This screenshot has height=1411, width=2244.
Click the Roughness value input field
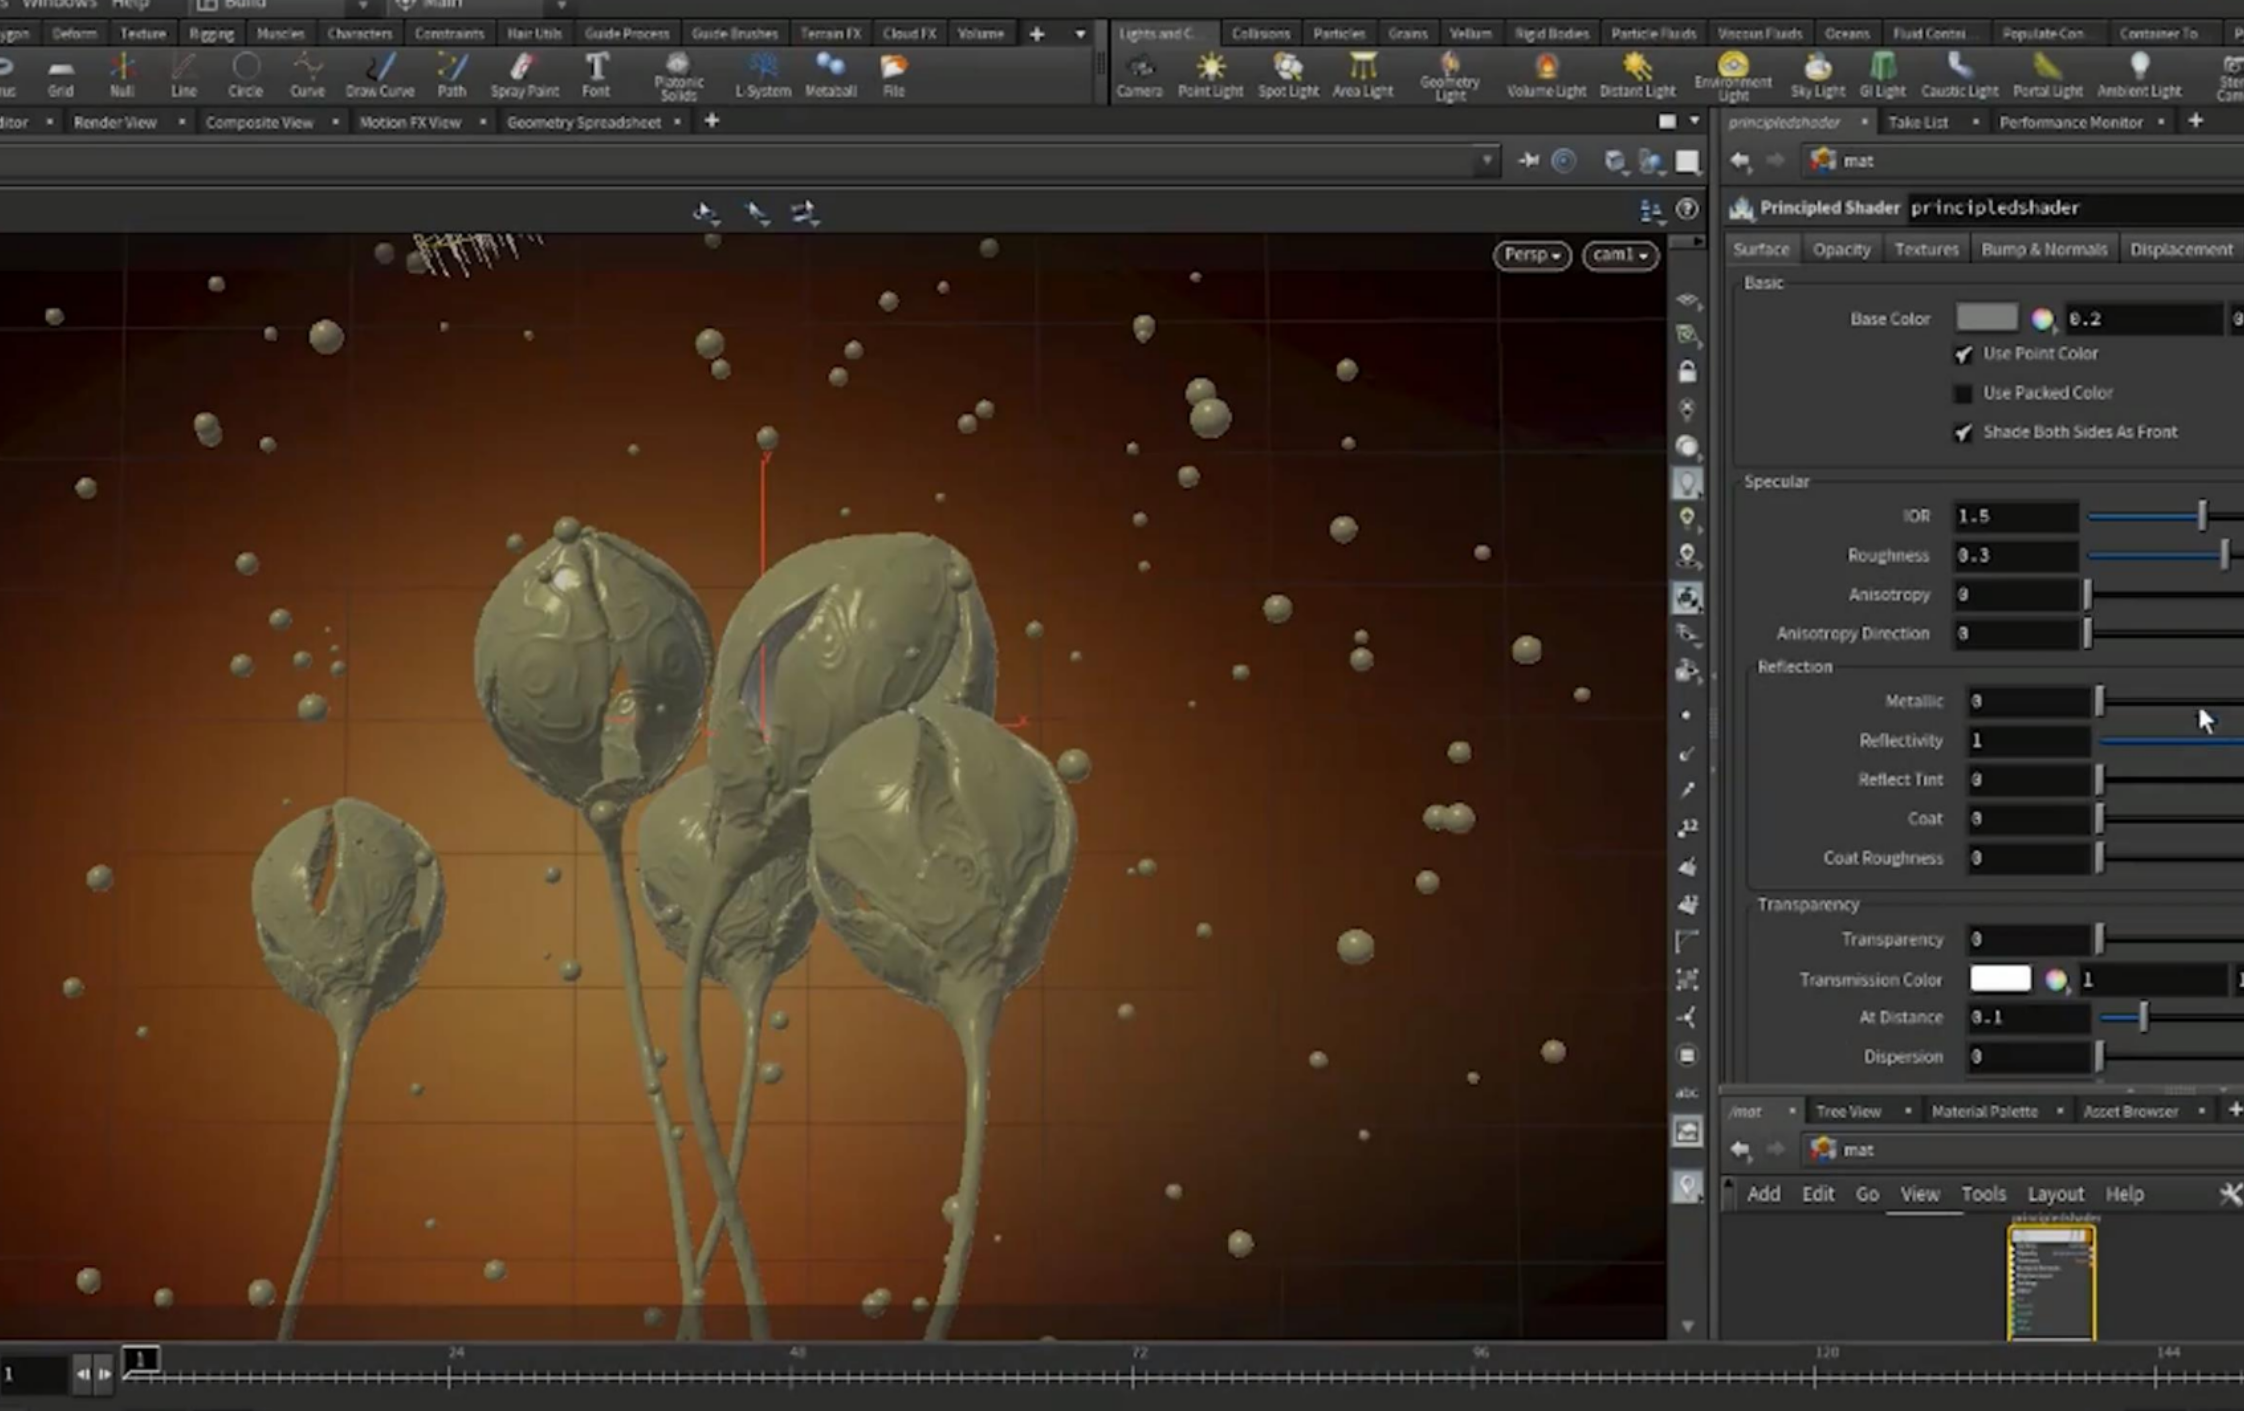click(x=2014, y=555)
